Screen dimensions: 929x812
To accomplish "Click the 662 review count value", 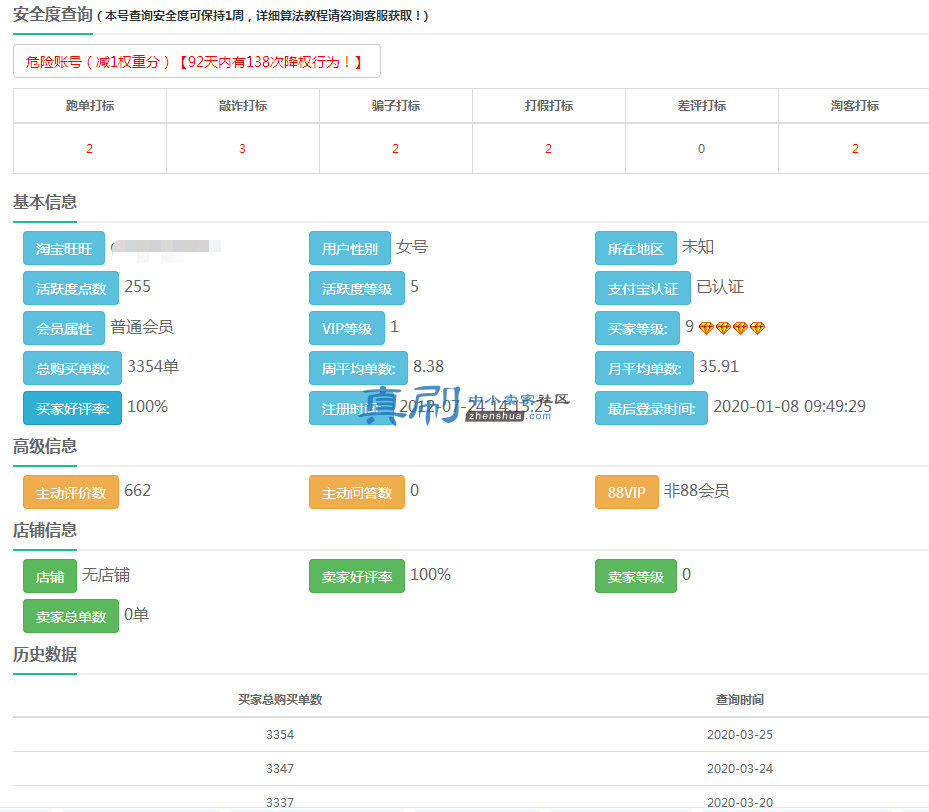I will (137, 490).
